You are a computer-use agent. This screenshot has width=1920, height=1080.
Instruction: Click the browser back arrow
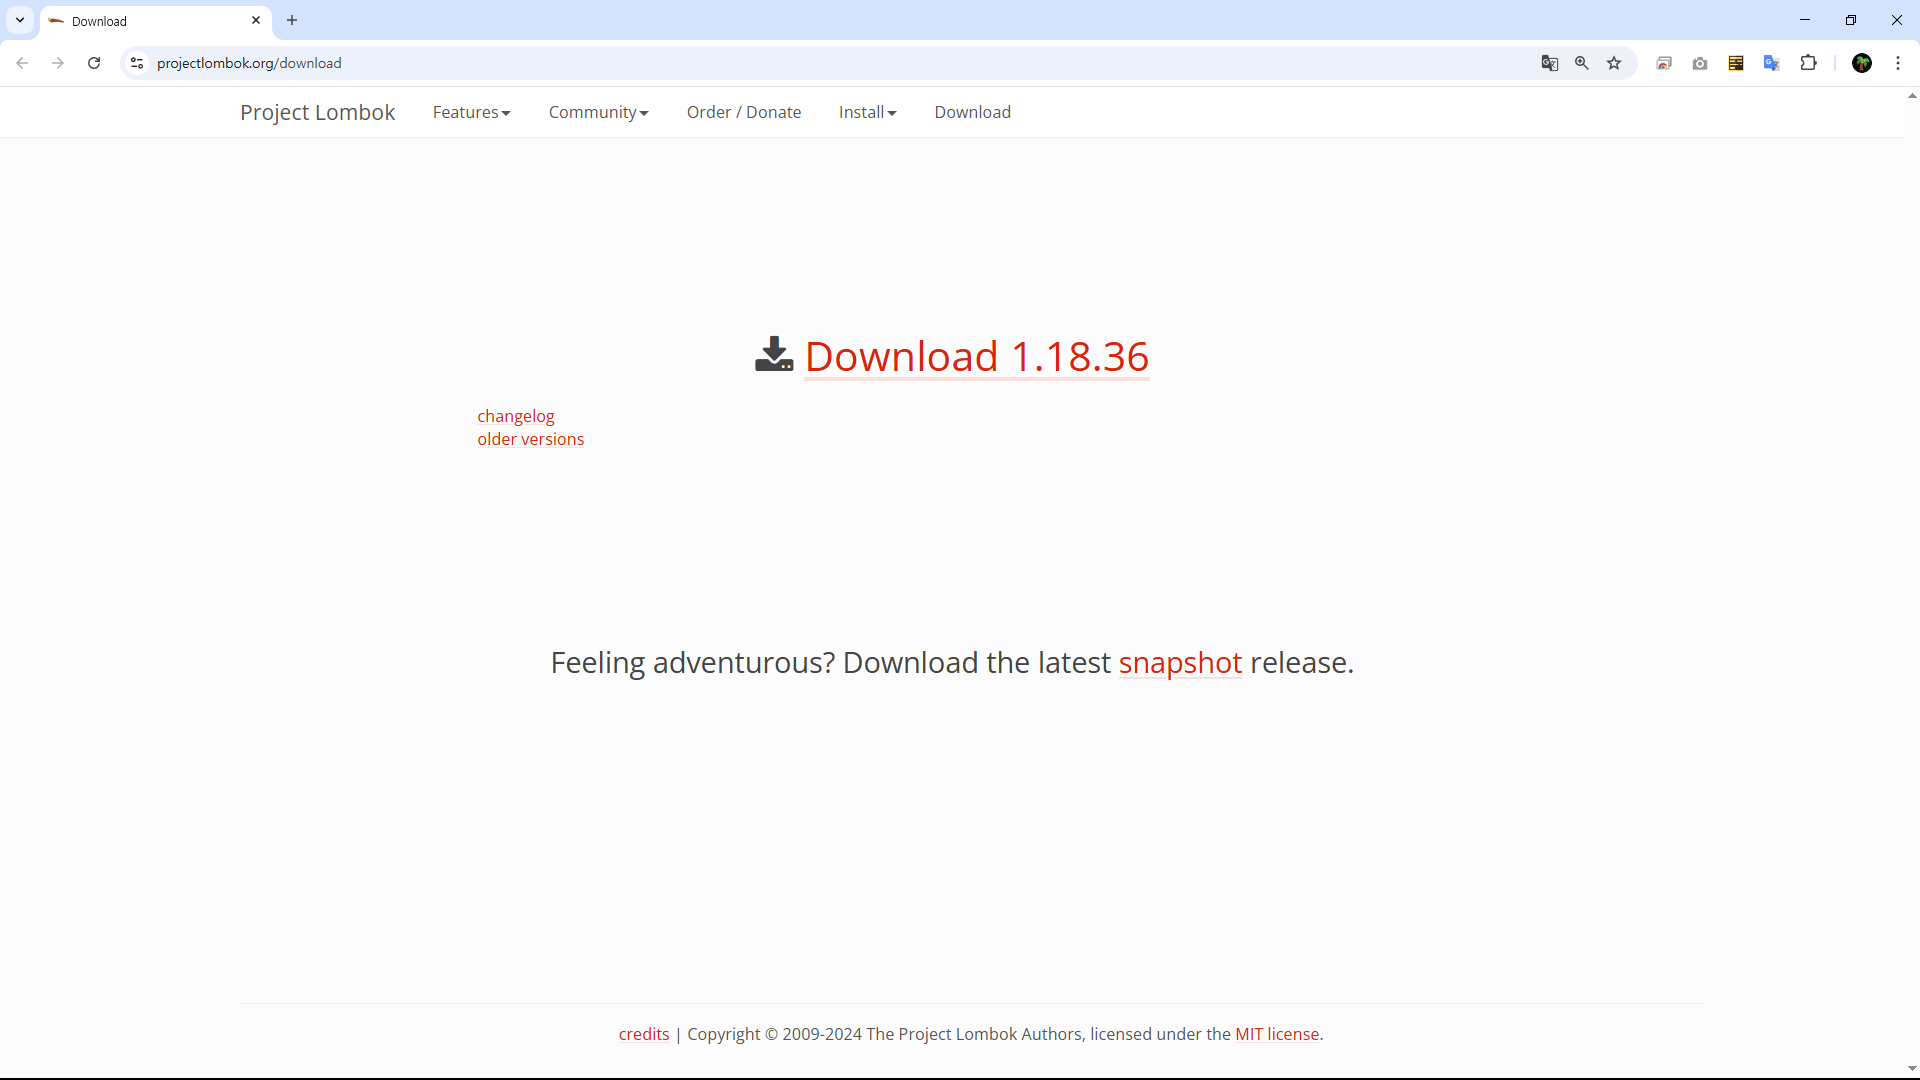(x=22, y=63)
